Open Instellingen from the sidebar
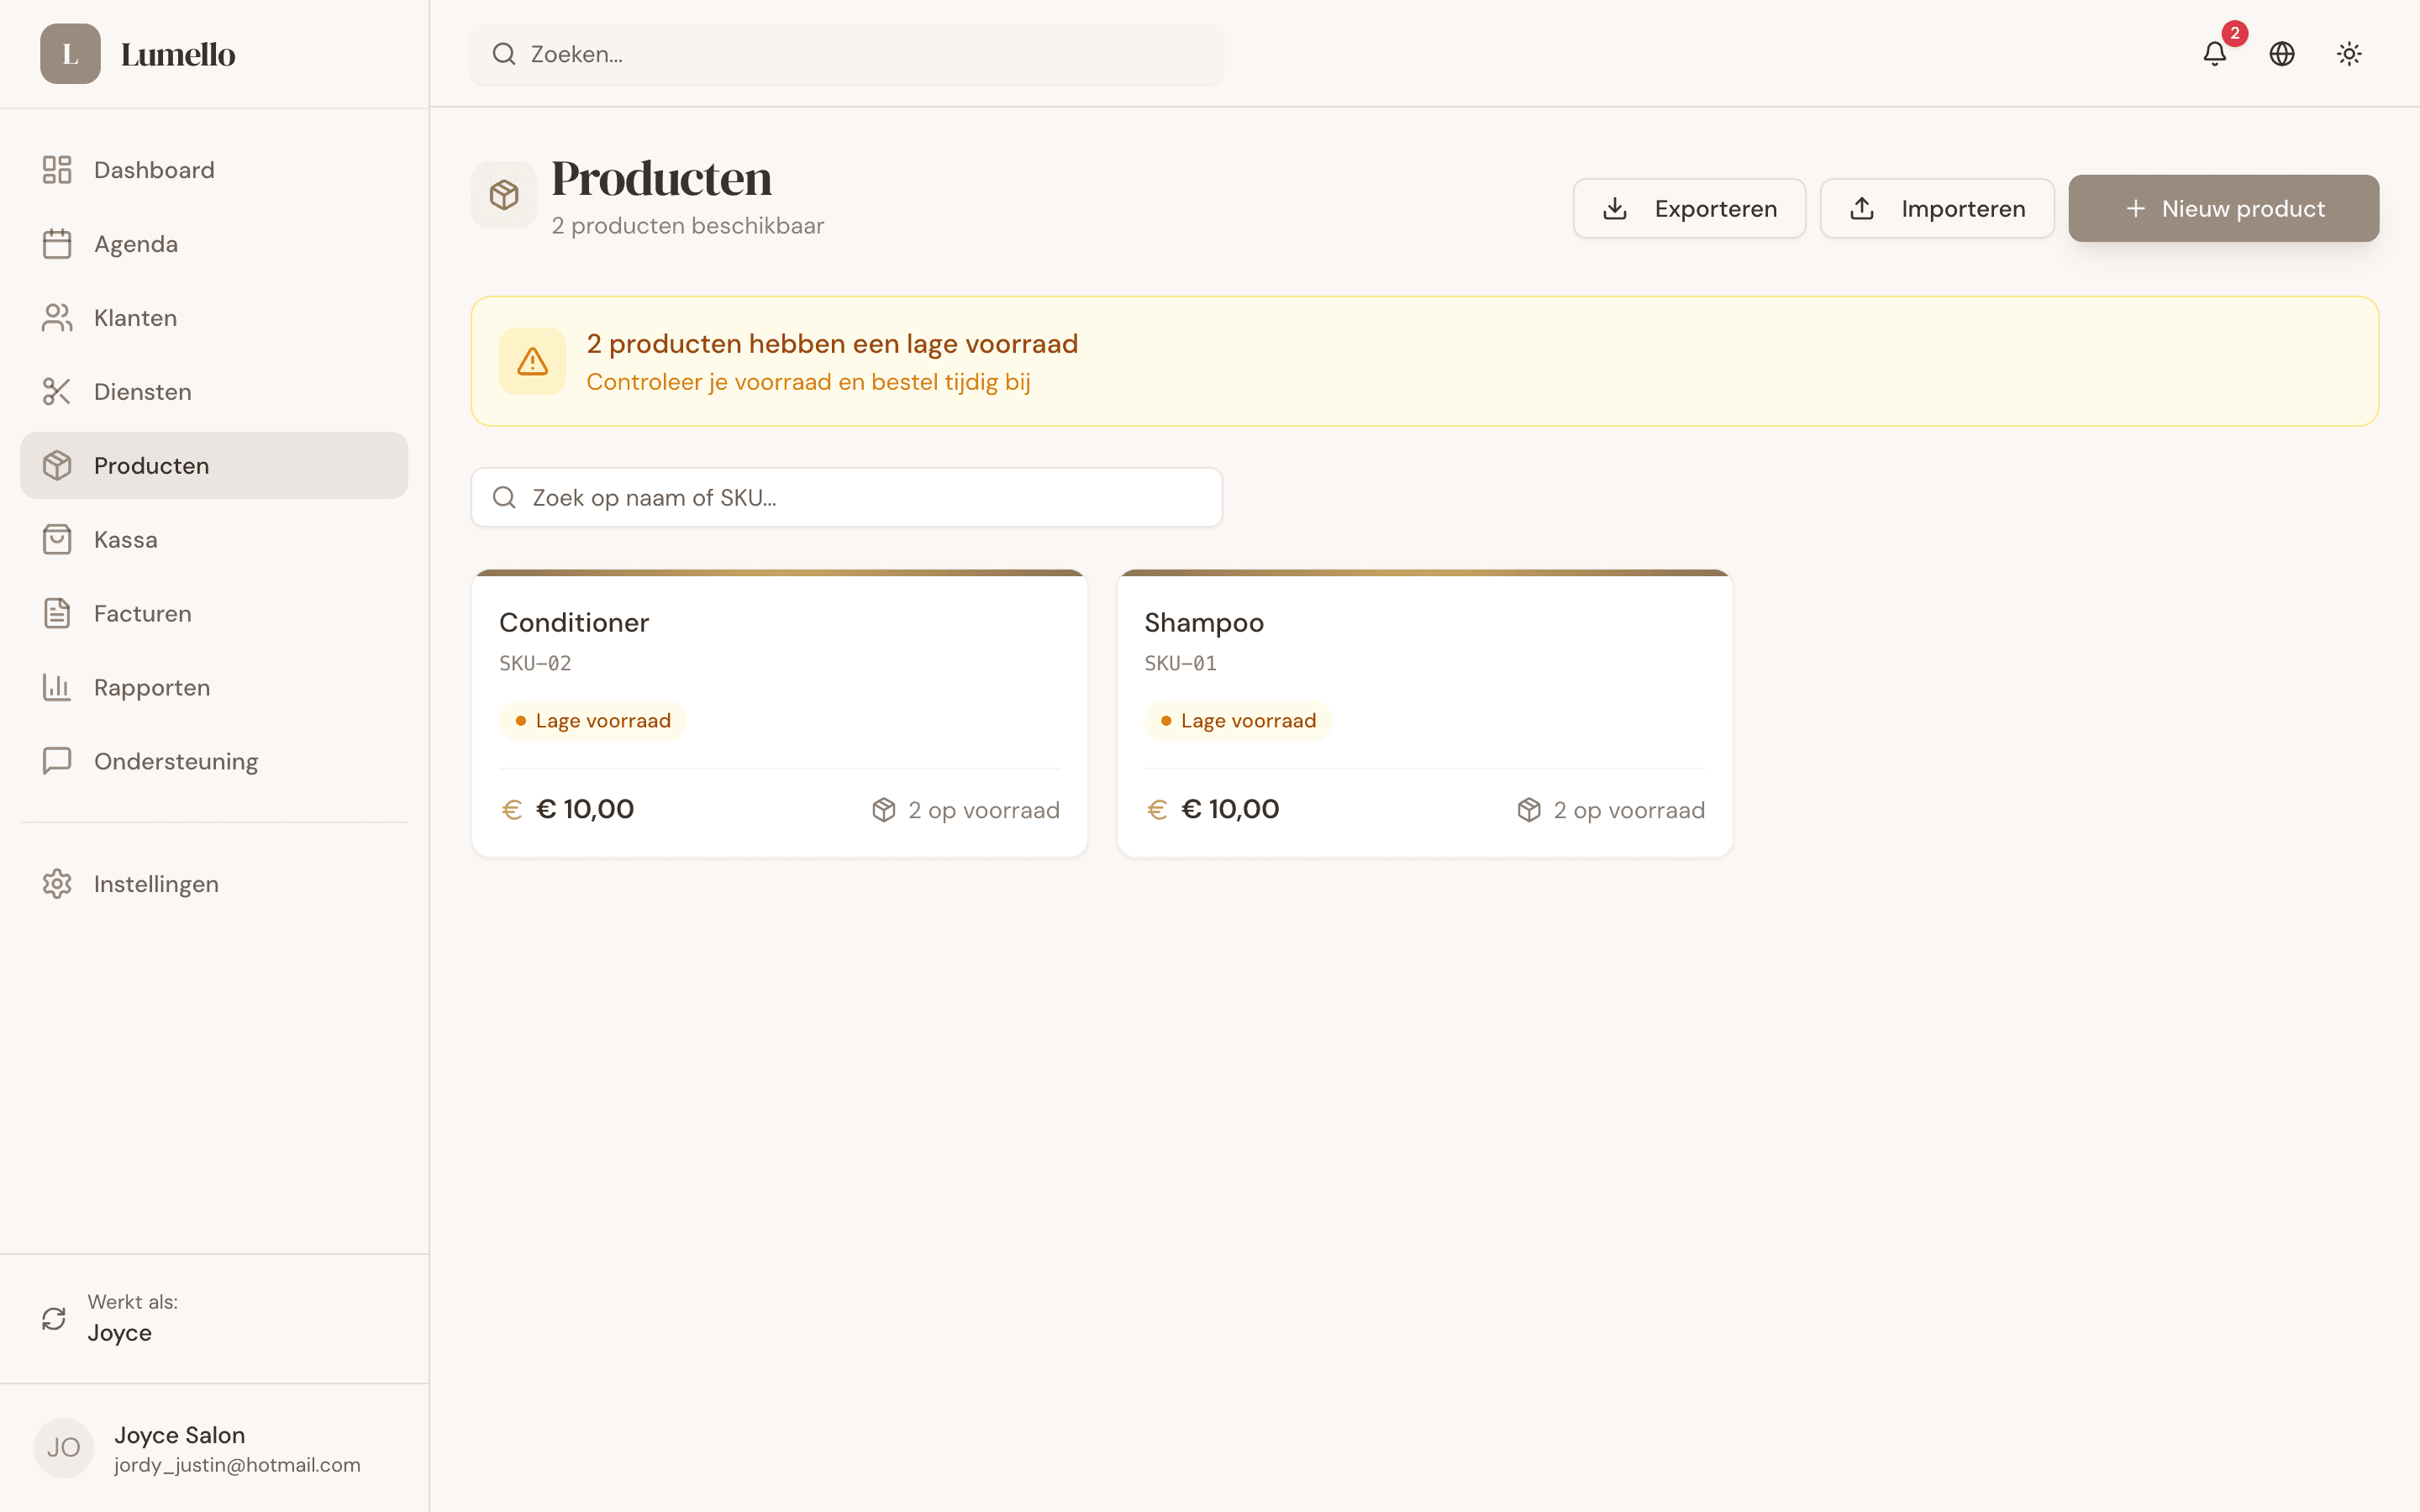The height and width of the screenshot is (1512, 2420). [156, 884]
